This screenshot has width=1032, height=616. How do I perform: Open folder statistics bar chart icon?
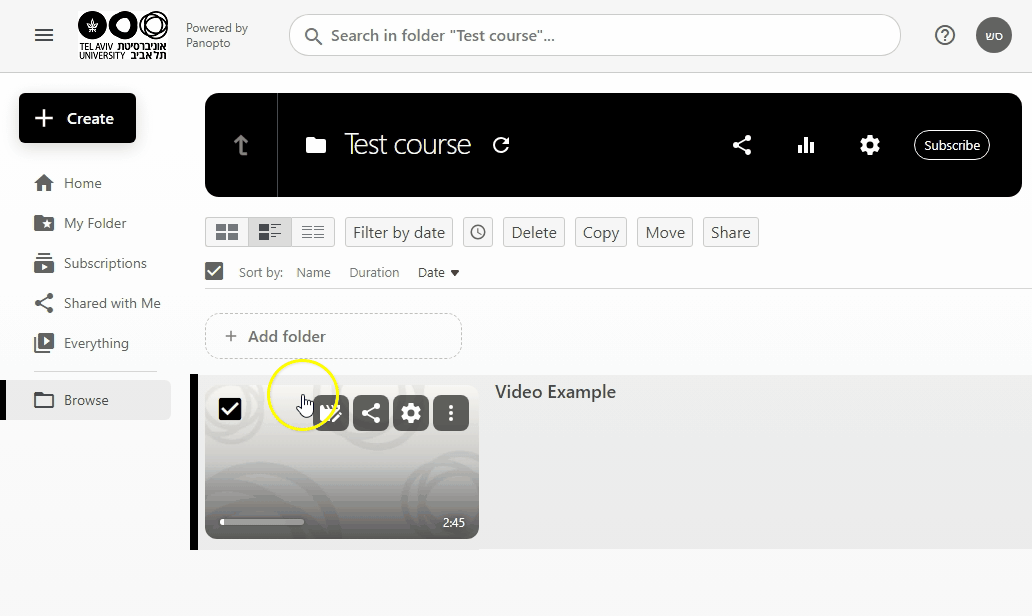(806, 145)
